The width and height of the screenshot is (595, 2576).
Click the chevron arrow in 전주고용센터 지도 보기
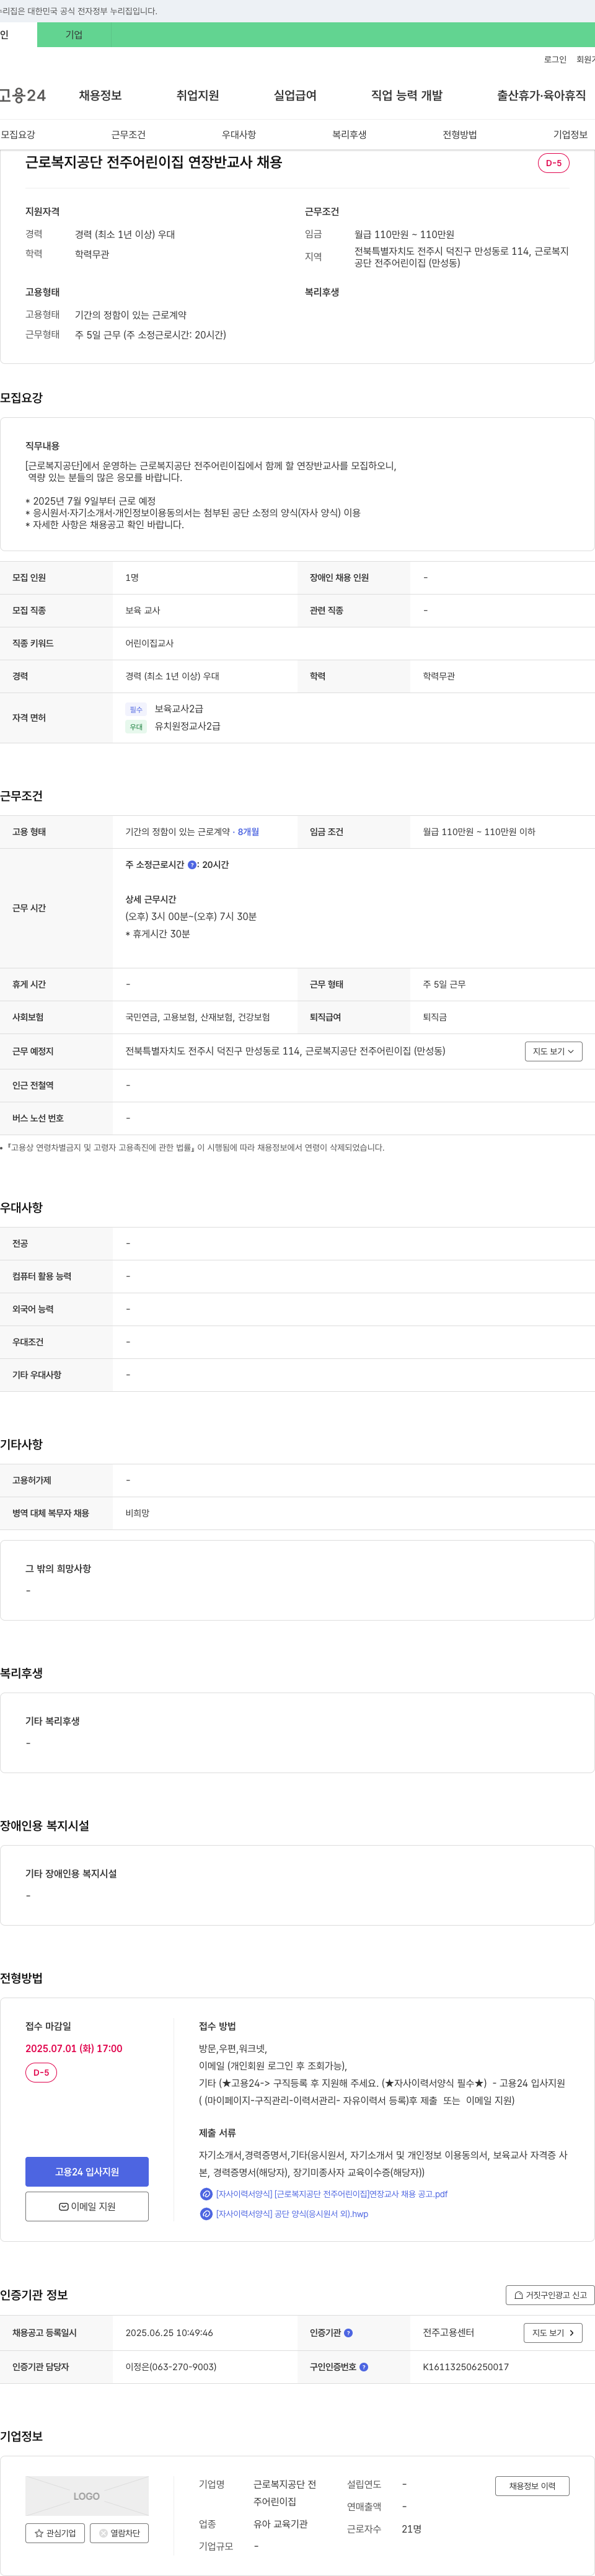pos(571,2332)
